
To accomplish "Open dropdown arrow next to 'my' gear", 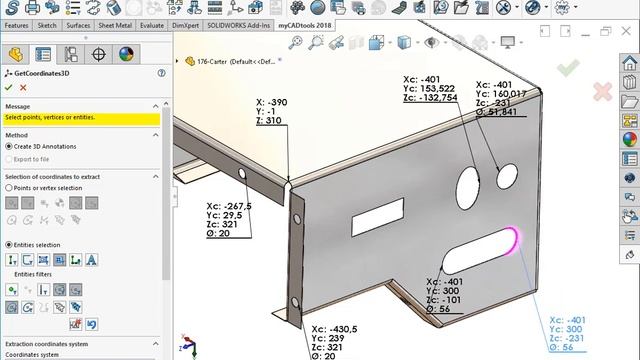I will (x=576, y=7).
